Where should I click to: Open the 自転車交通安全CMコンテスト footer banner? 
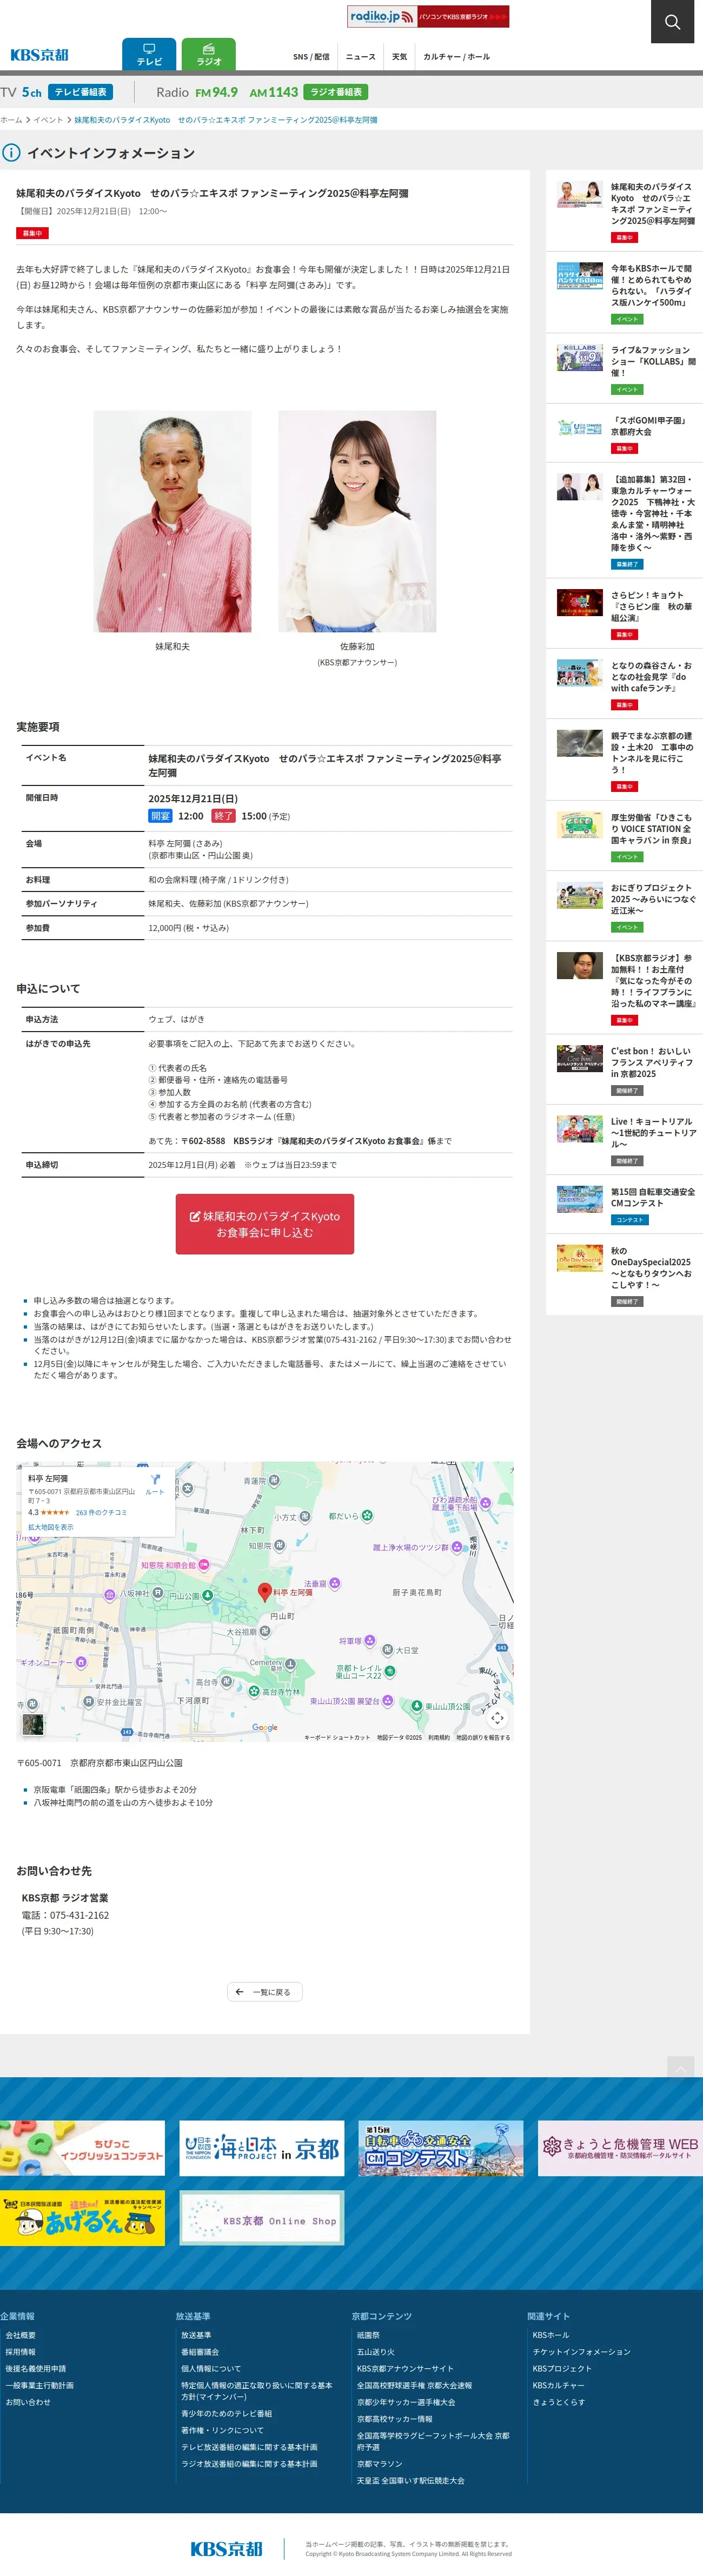coord(441,2148)
